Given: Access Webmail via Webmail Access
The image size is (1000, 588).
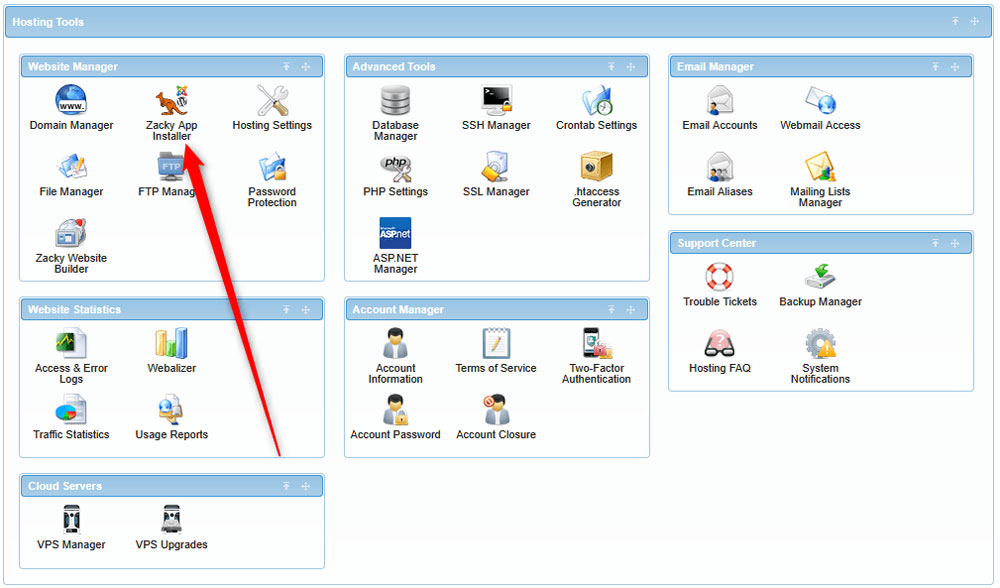Looking at the screenshot, I should tap(819, 108).
